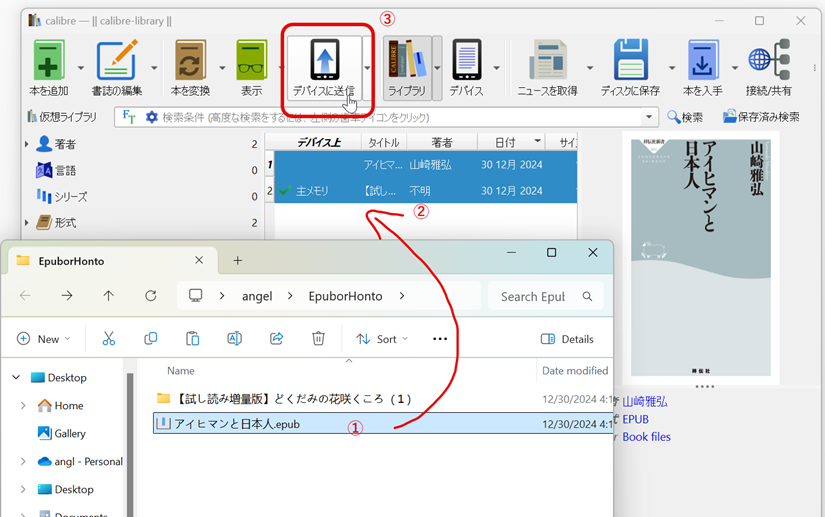Viewport: 825px width, 517px height.
Task: Click the Search (検索) button
Action: point(685,117)
